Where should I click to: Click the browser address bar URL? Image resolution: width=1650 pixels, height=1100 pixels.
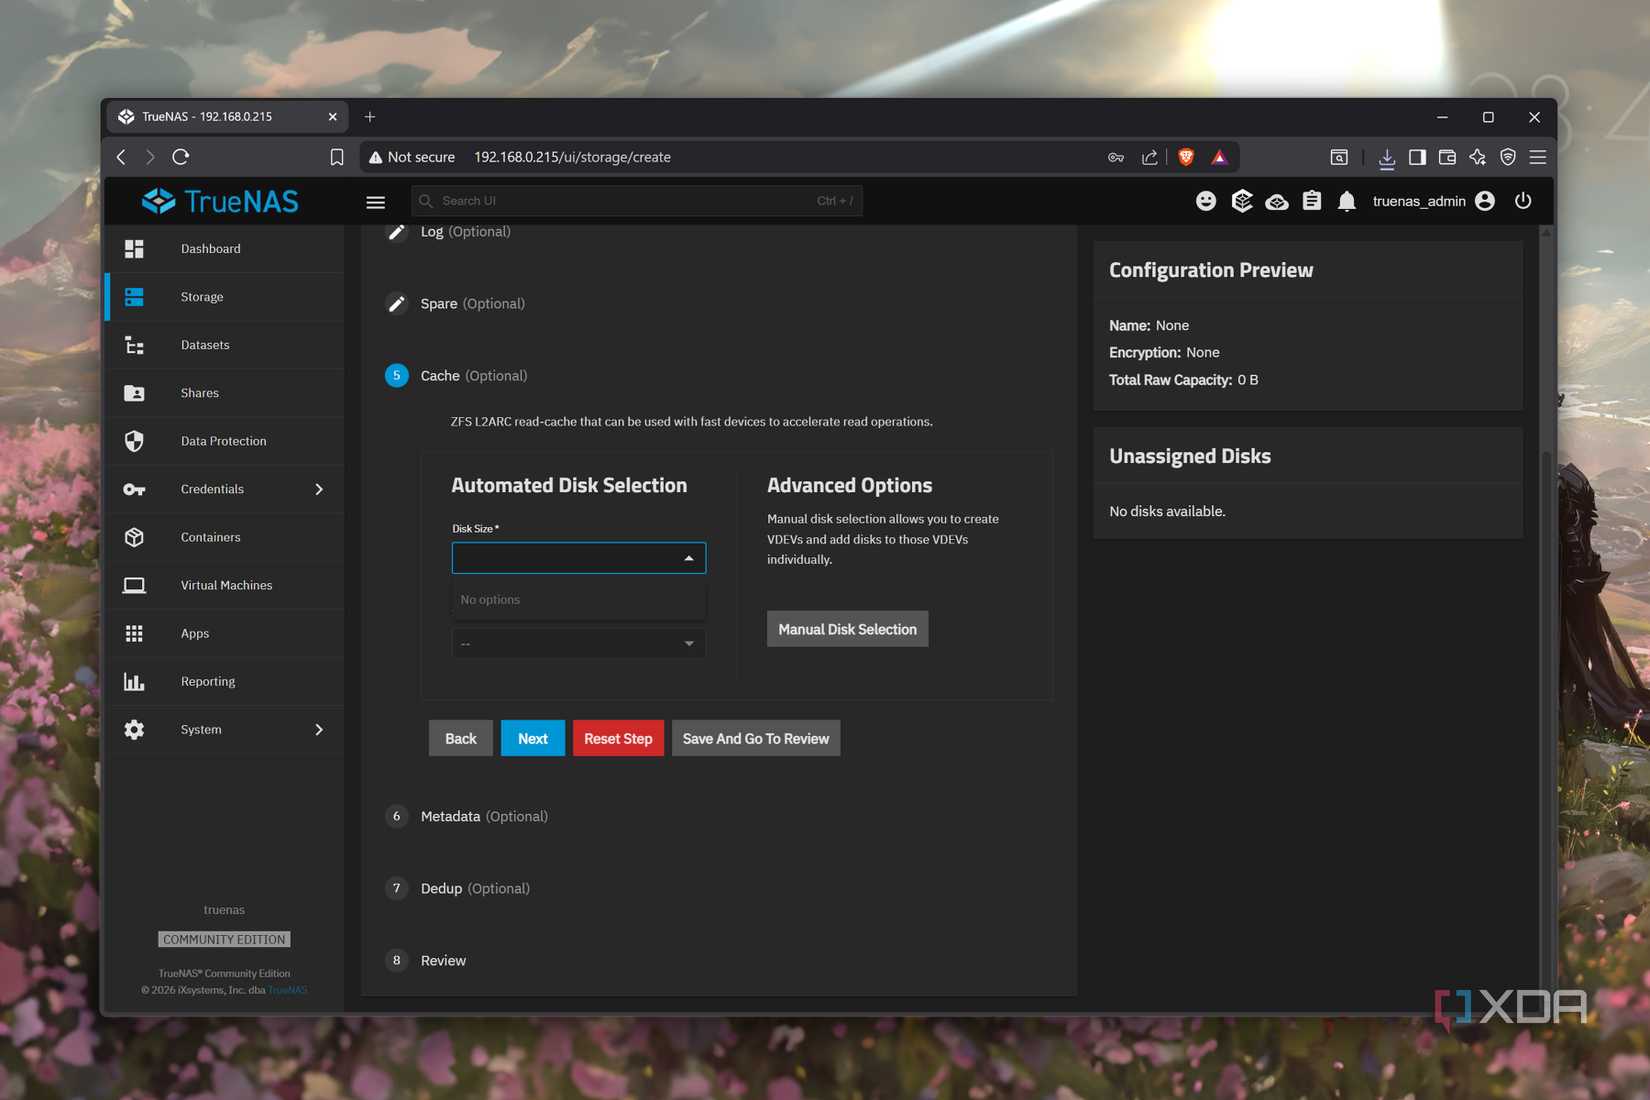coord(572,157)
